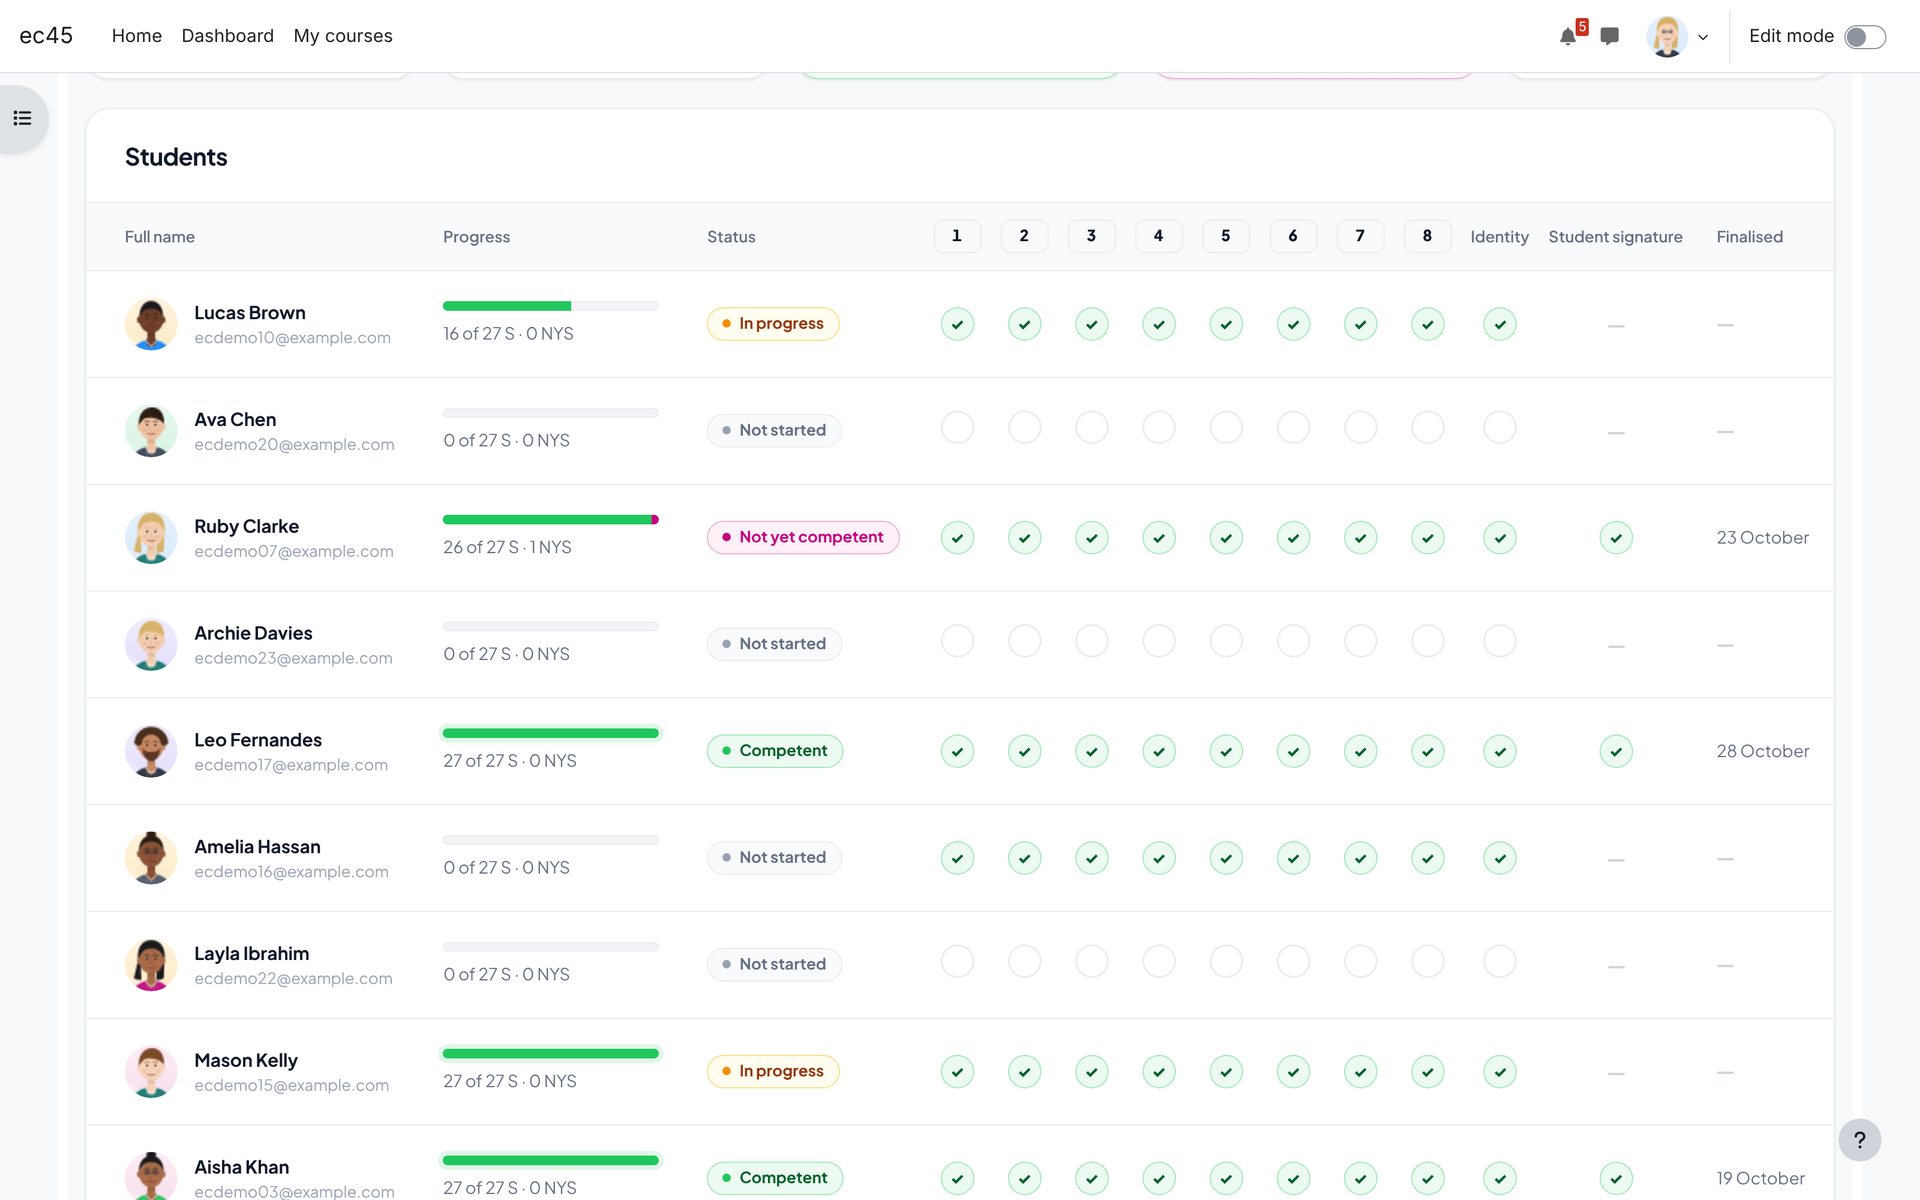Click Leo Fernandes' avatar
1920x1200 pixels.
pos(151,751)
